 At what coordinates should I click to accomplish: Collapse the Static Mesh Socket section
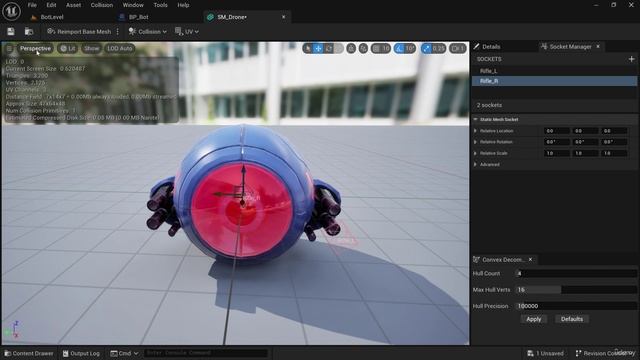[x=476, y=120]
